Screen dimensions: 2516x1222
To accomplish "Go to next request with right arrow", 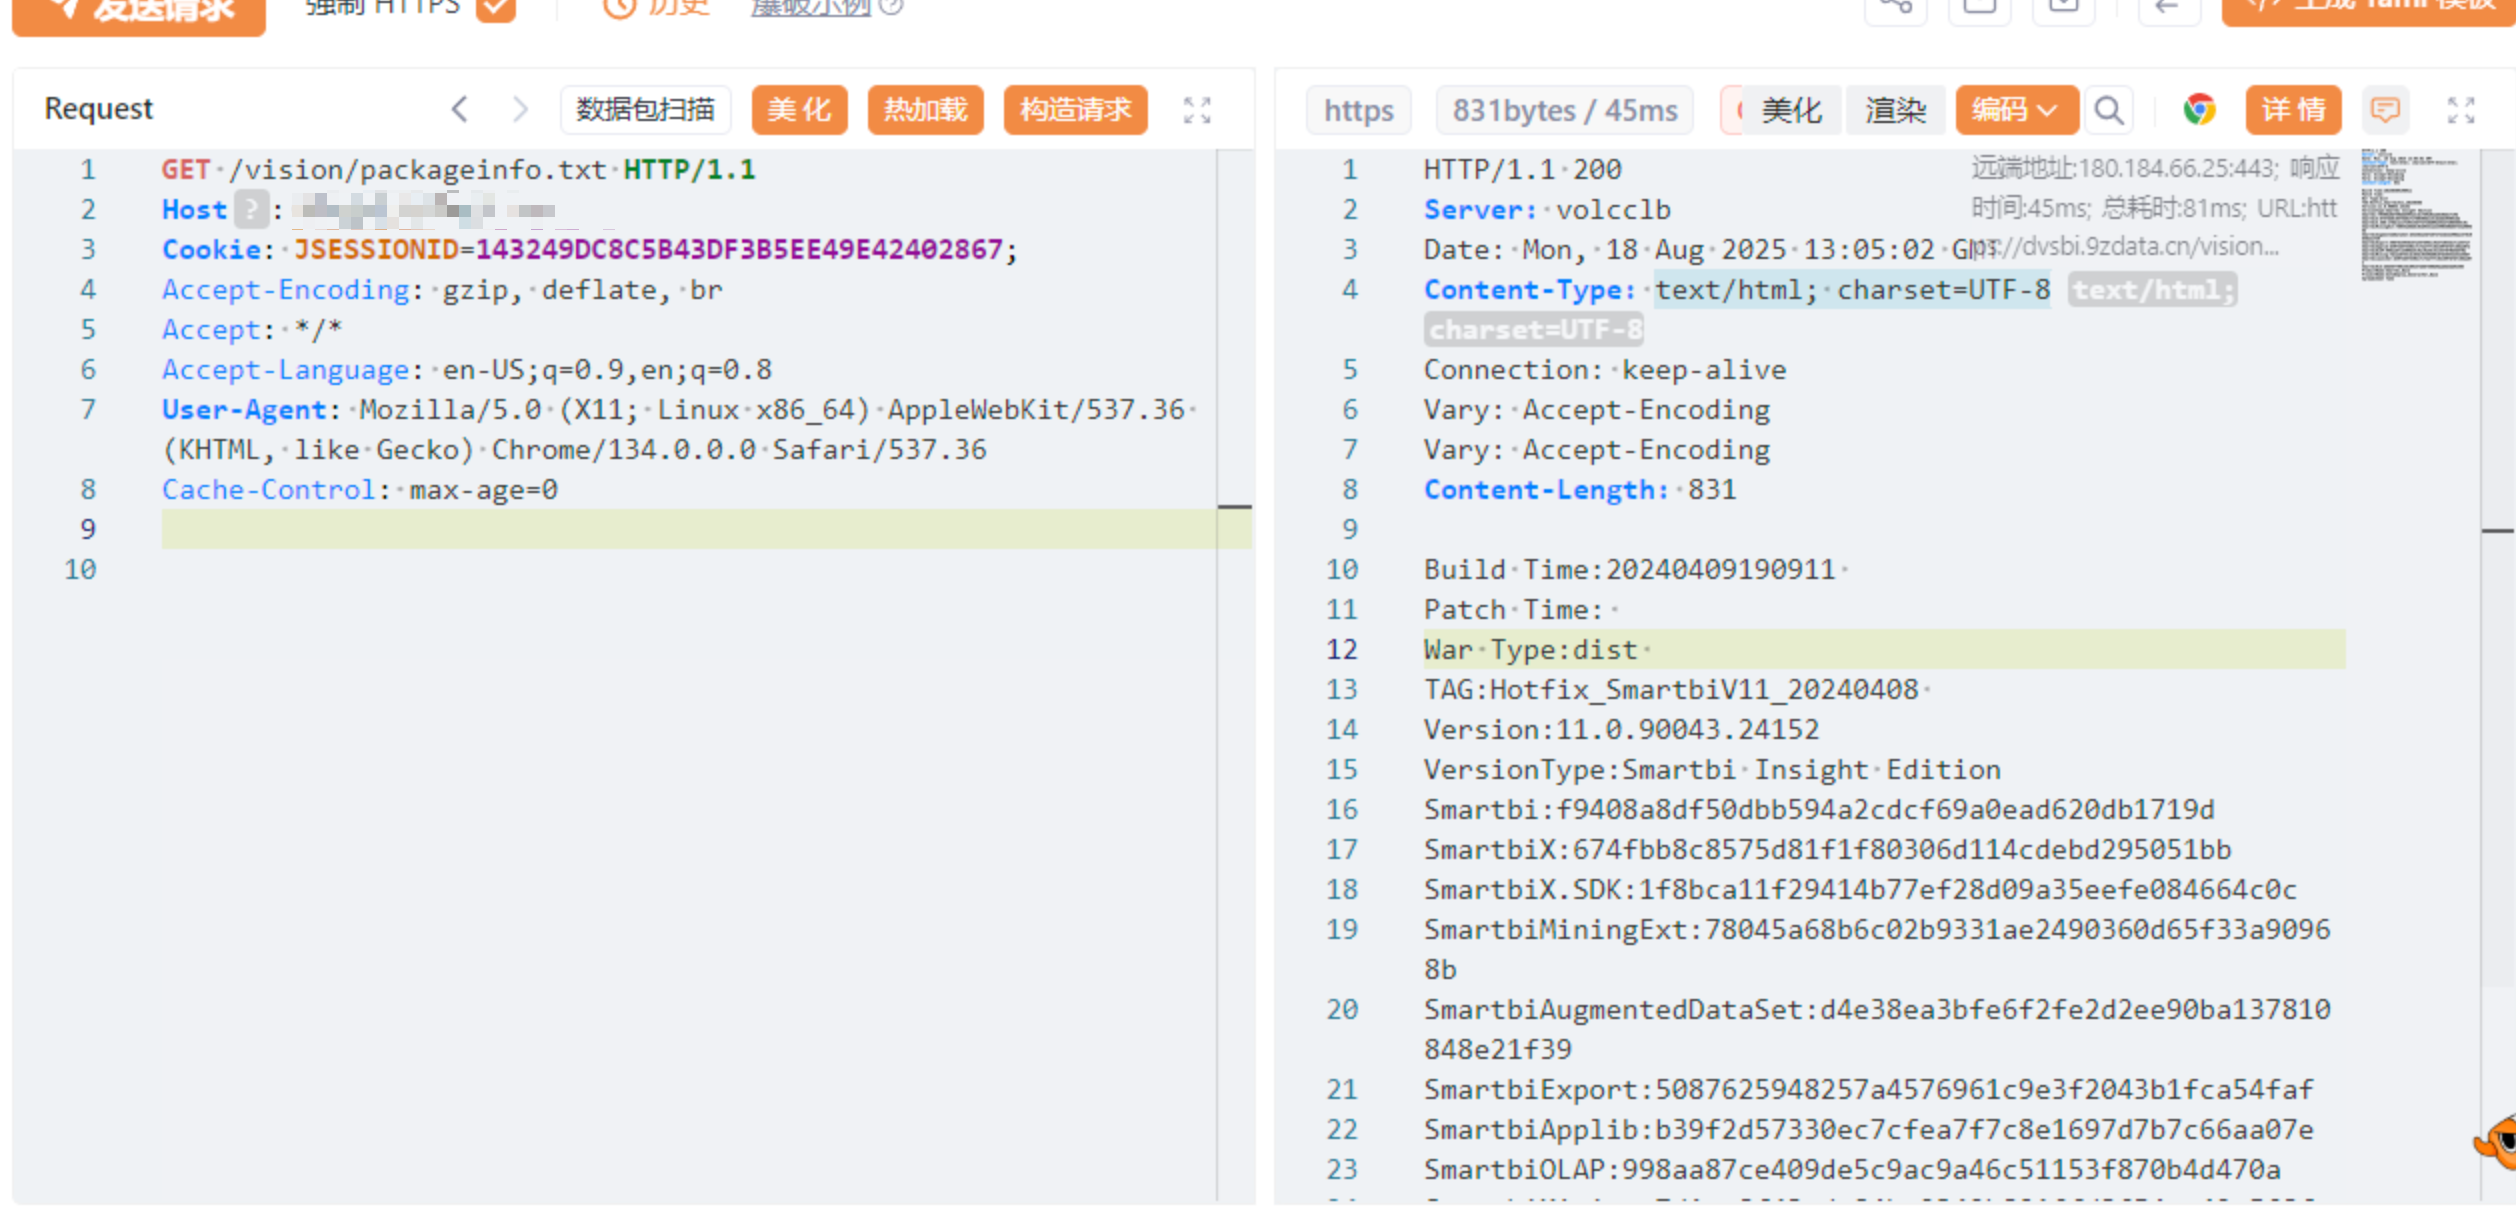I will click(x=520, y=109).
